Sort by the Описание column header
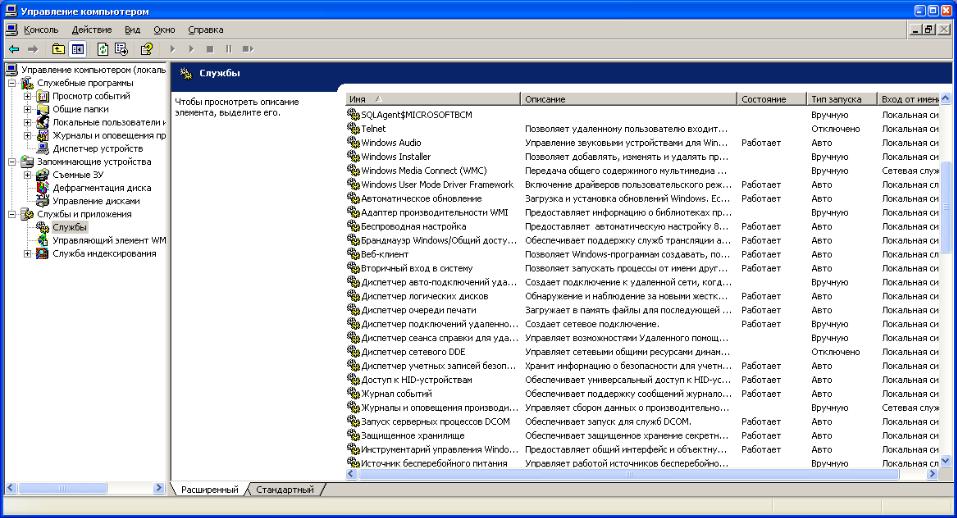 pos(628,99)
